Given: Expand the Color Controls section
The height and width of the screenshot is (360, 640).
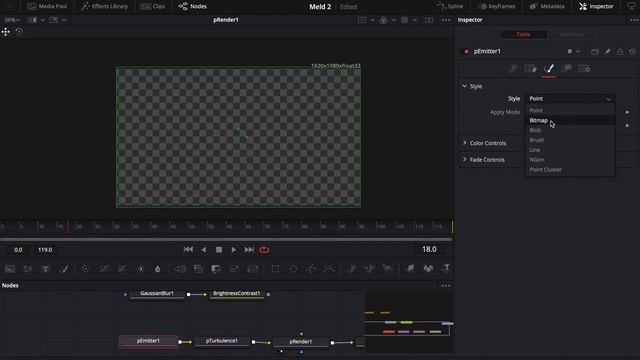Looking at the screenshot, I should click(x=464, y=143).
